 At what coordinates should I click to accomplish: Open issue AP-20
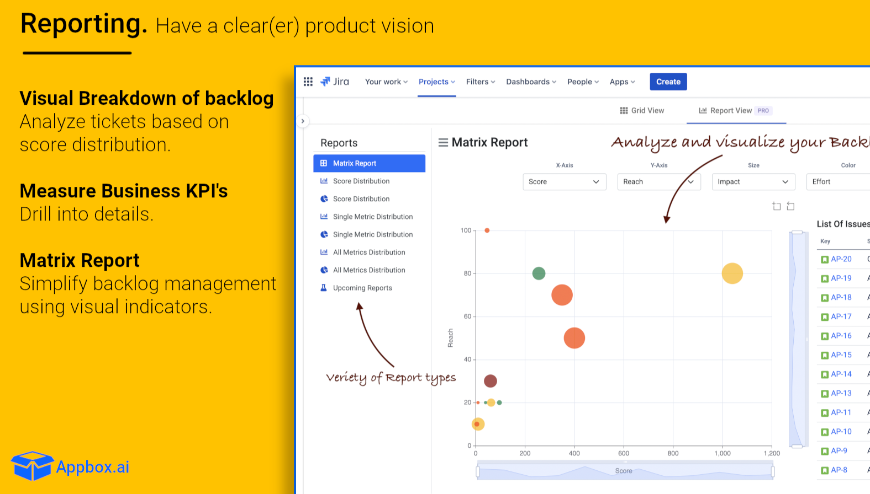[x=841, y=259]
